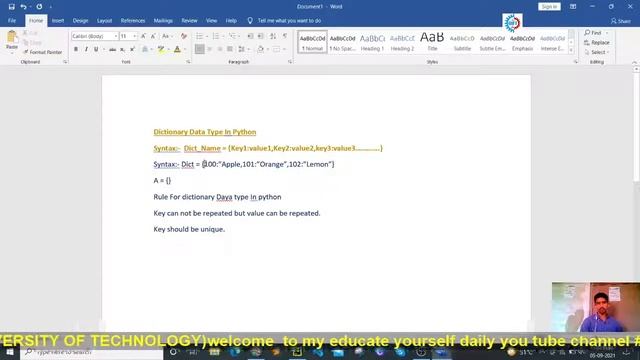Switch to the Mailings tab

[163, 20]
